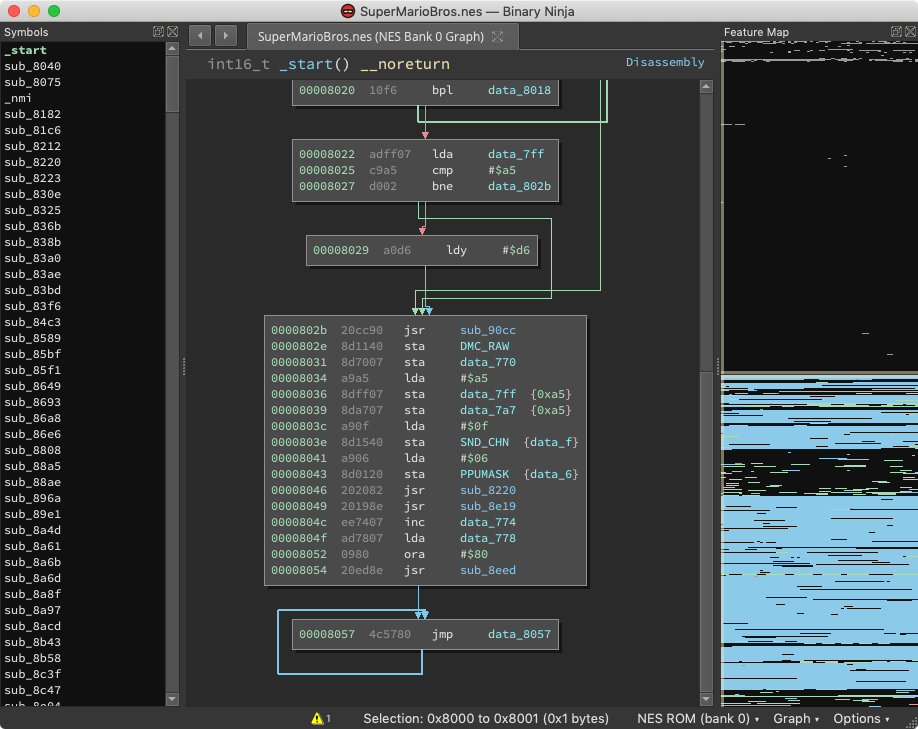The height and width of the screenshot is (729, 918).
Task: Click the #$d6 immediate value
Action: (x=516, y=251)
